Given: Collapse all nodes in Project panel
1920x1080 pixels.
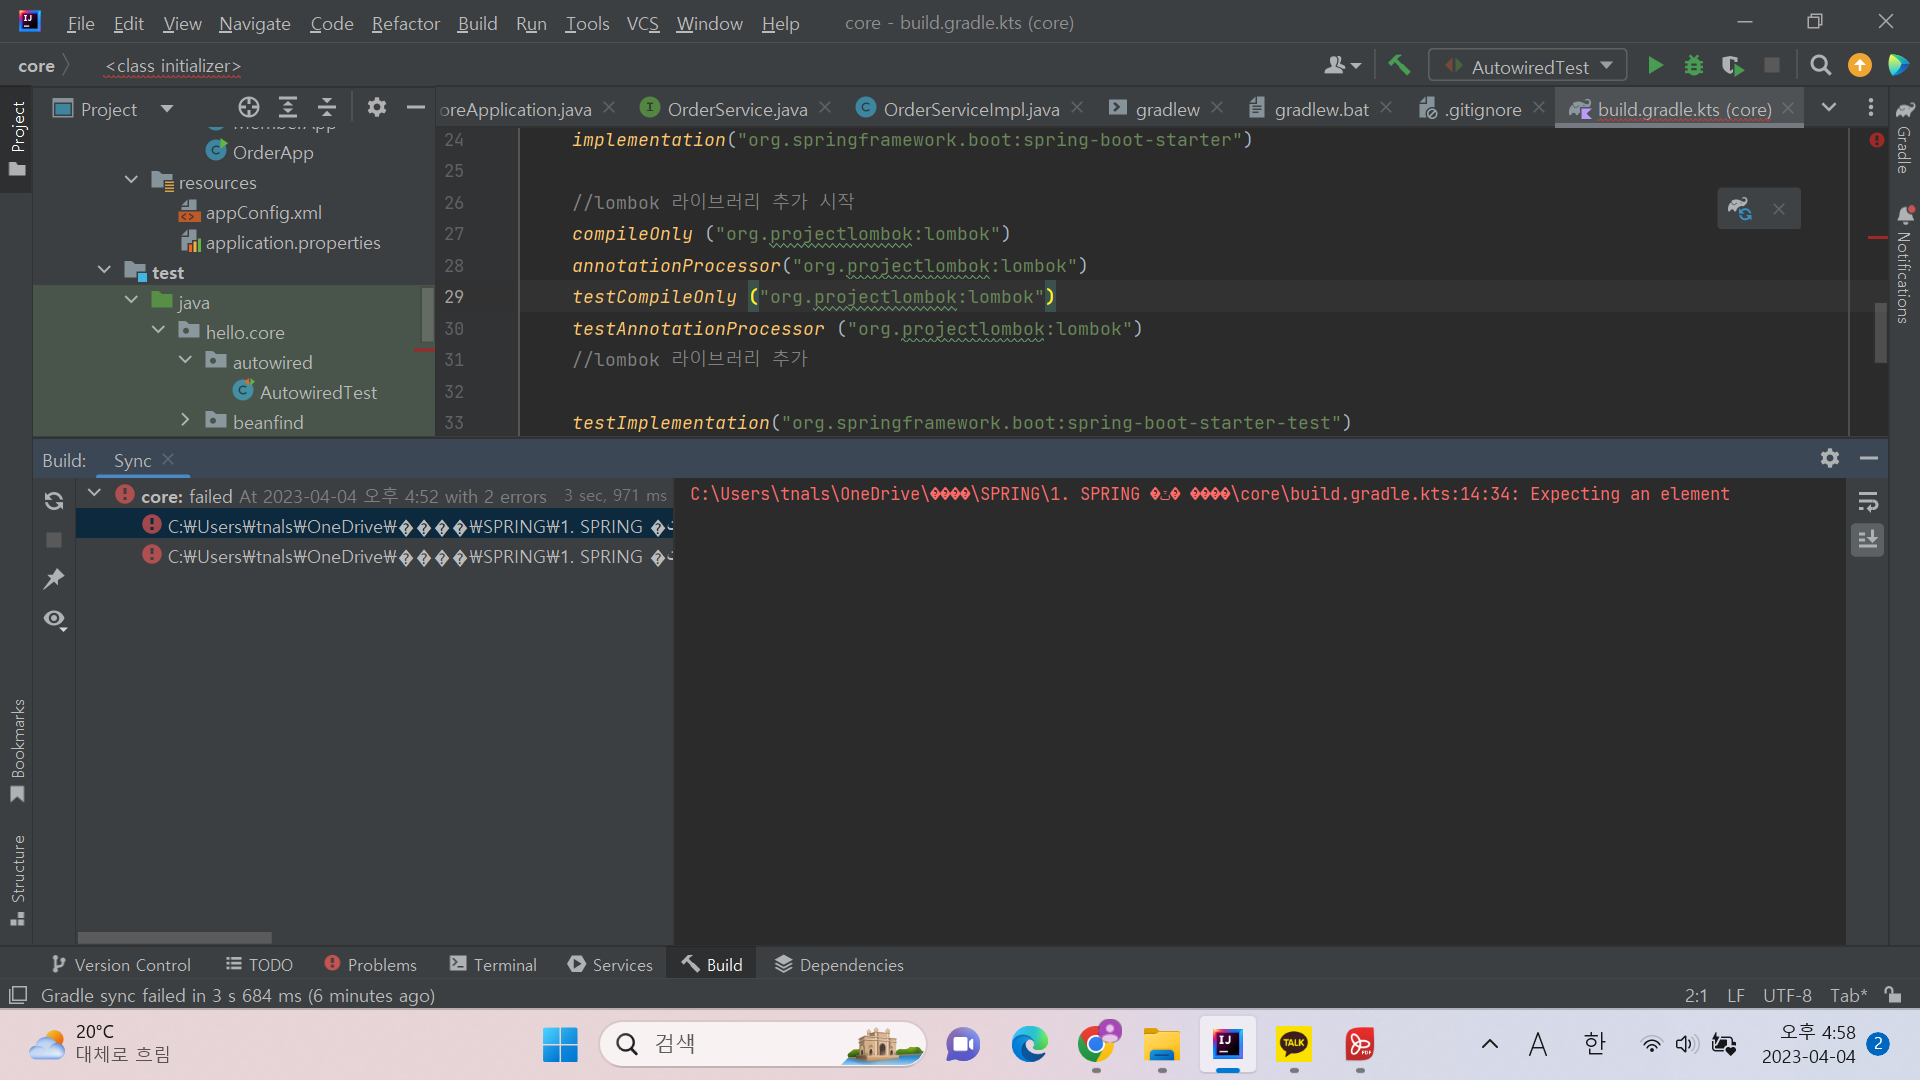Looking at the screenshot, I should (x=327, y=108).
